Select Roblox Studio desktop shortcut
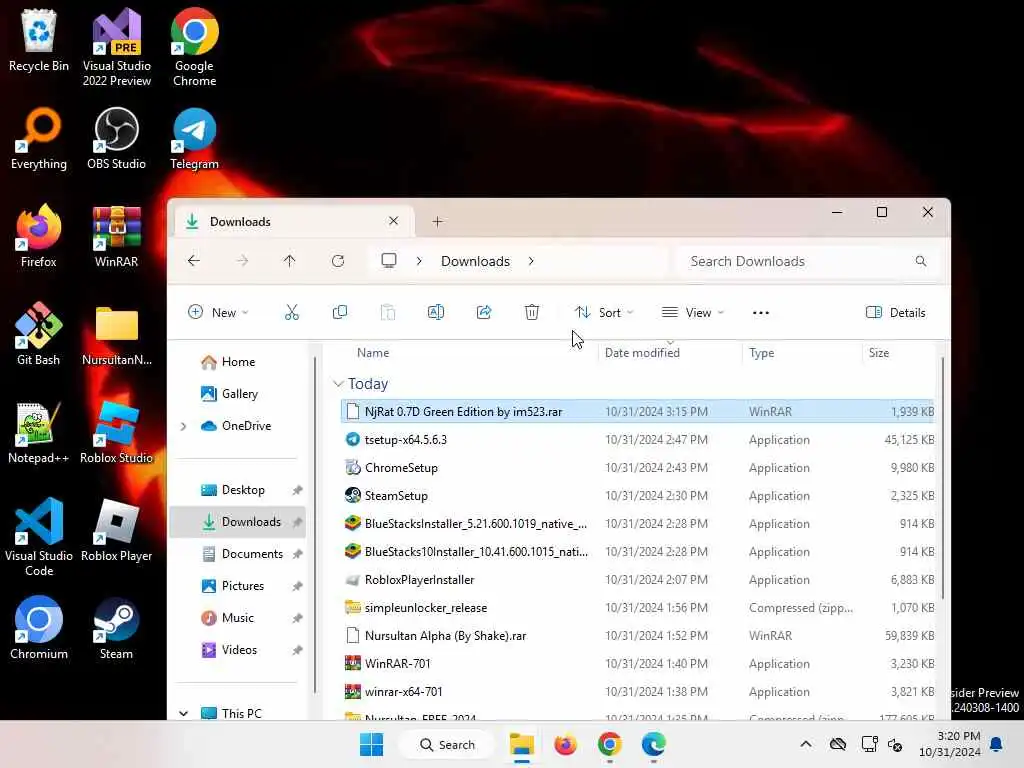 (116, 432)
